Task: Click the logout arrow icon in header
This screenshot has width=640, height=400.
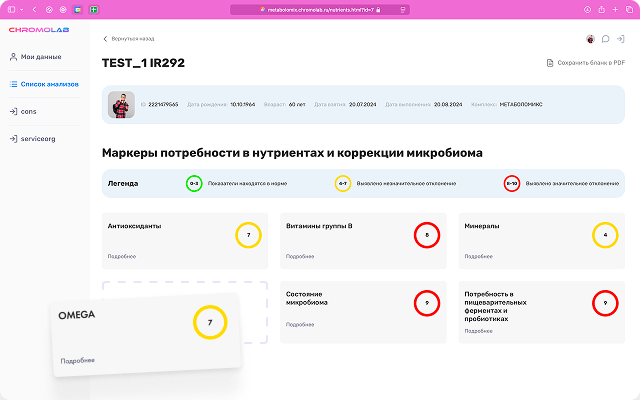Action: click(621, 39)
